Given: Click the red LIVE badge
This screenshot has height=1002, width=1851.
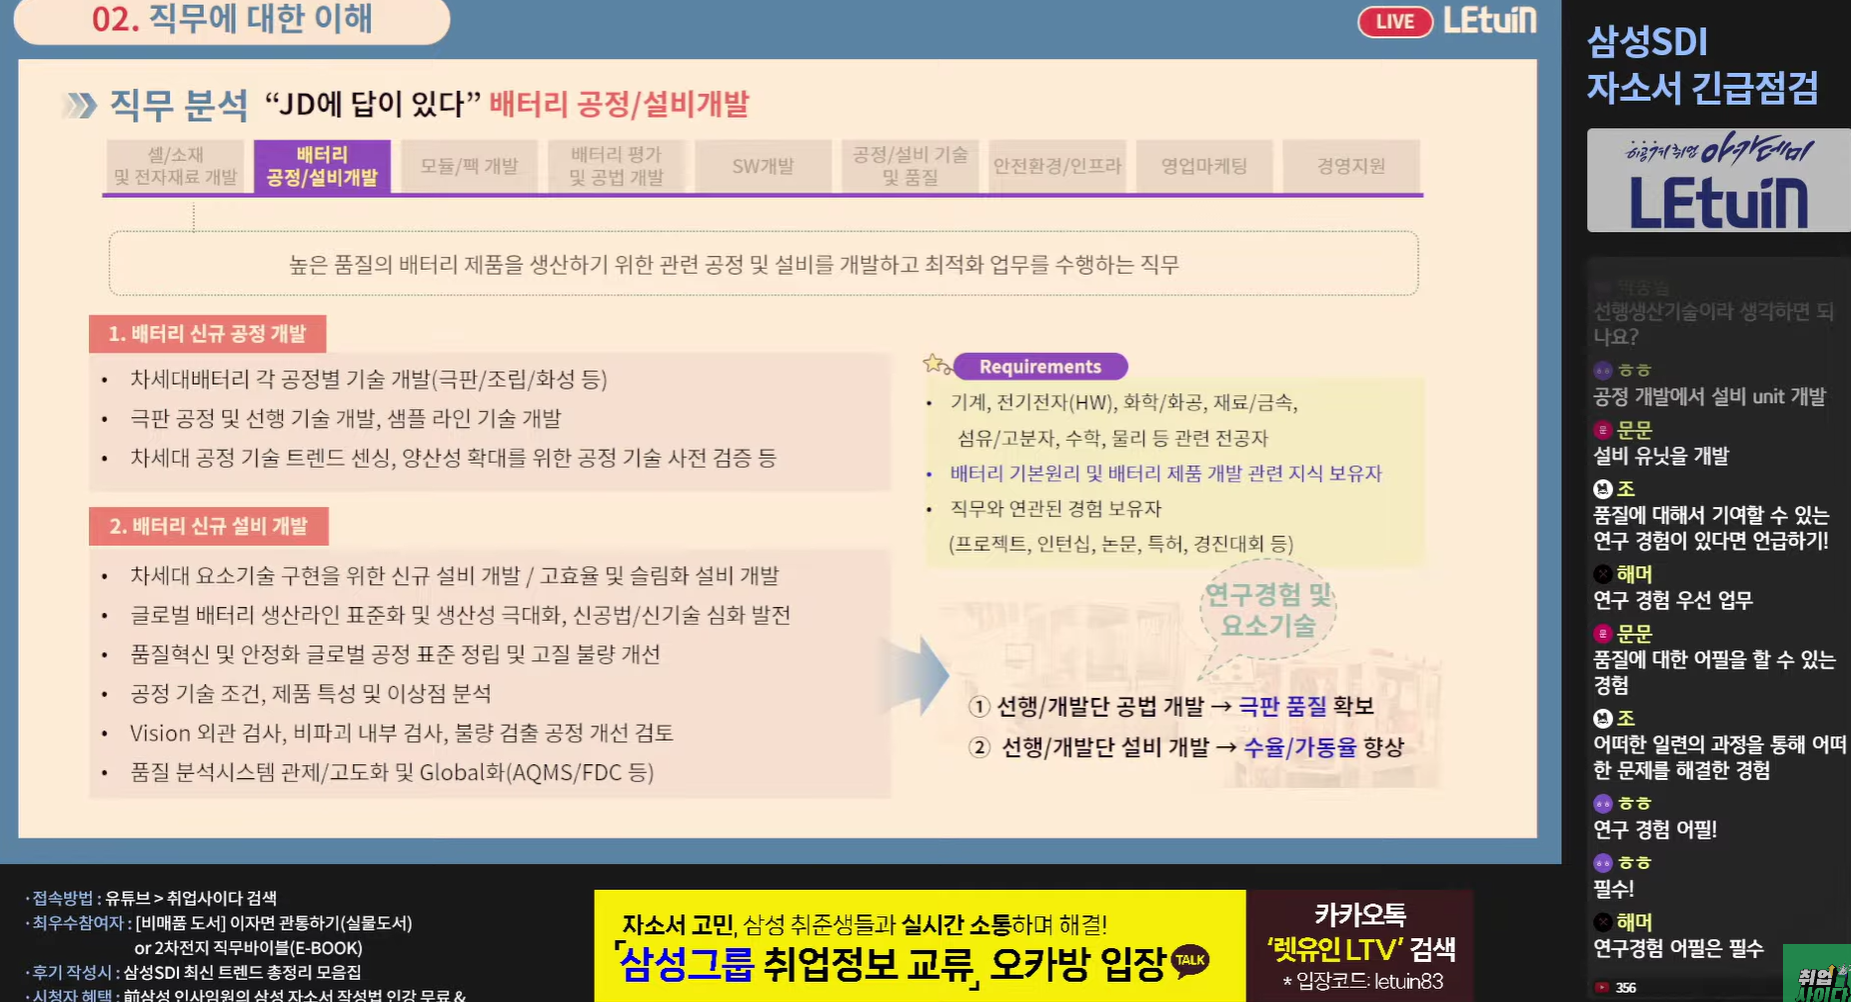Looking at the screenshot, I should [x=1394, y=22].
